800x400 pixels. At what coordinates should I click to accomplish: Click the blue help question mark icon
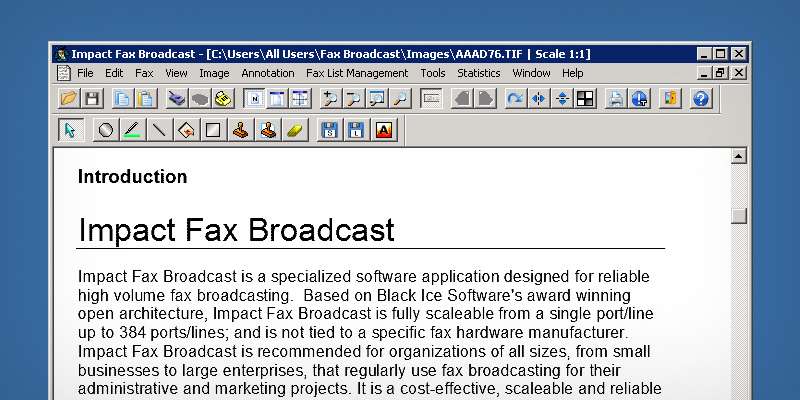tap(700, 98)
